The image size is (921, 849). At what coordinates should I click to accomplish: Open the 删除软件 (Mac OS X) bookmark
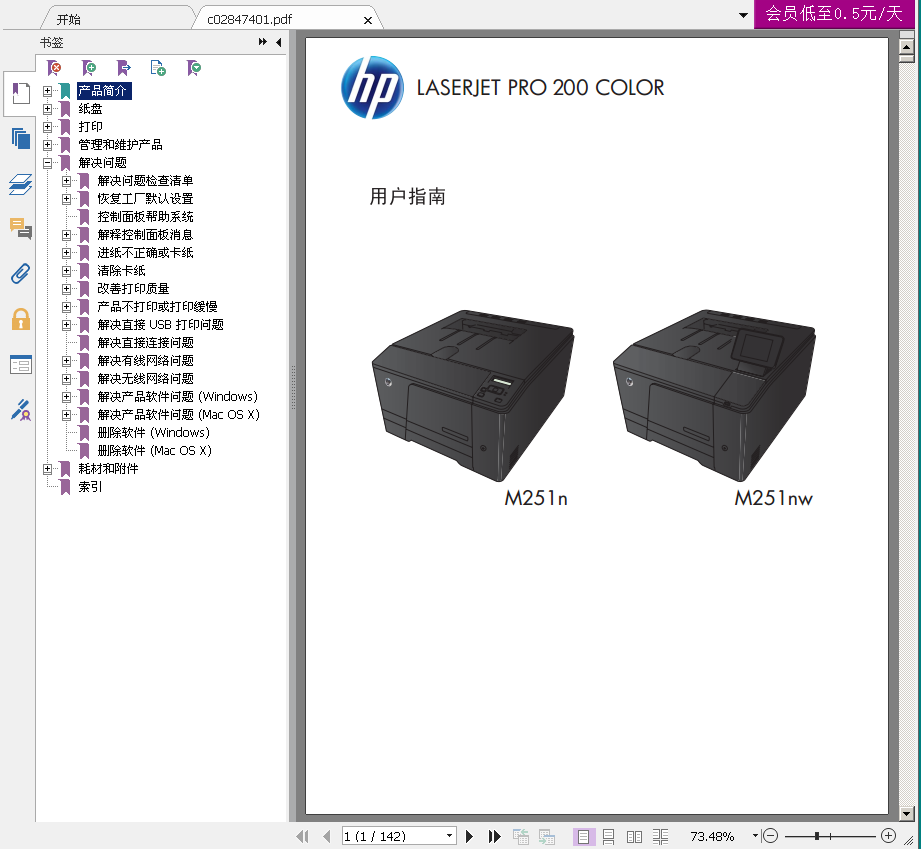[154, 451]
